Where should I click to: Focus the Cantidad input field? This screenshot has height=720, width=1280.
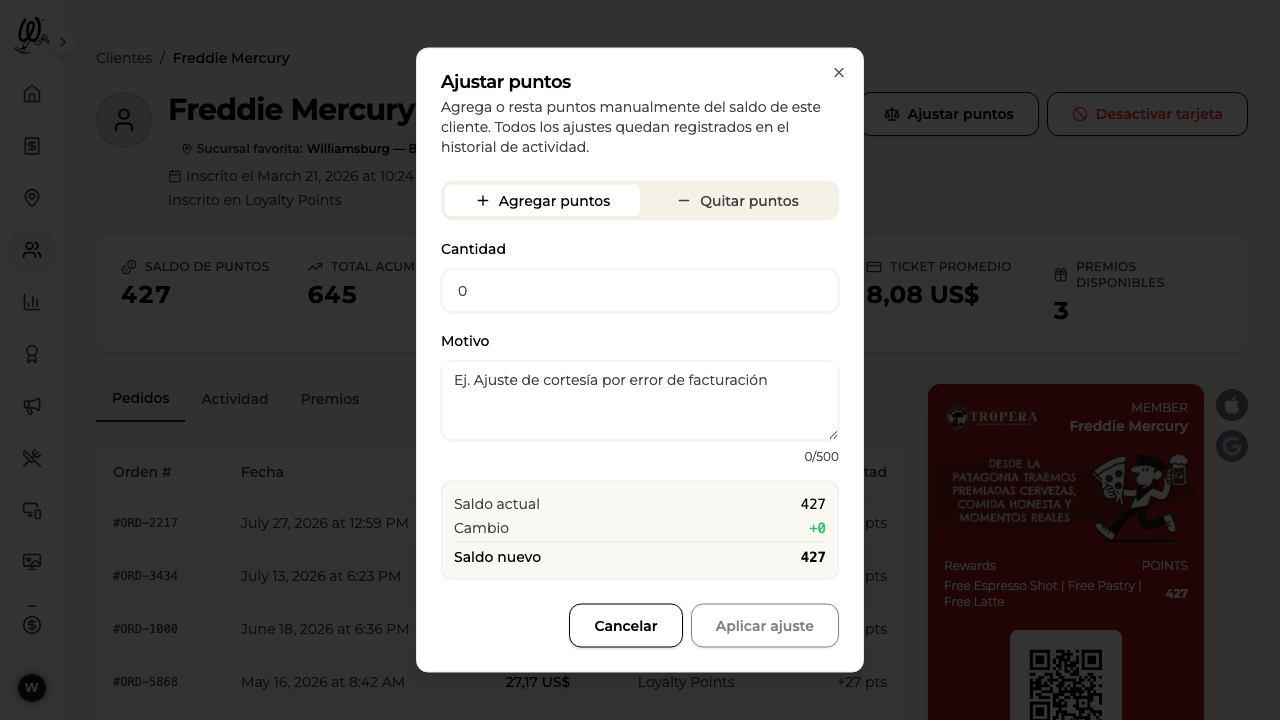640,291
